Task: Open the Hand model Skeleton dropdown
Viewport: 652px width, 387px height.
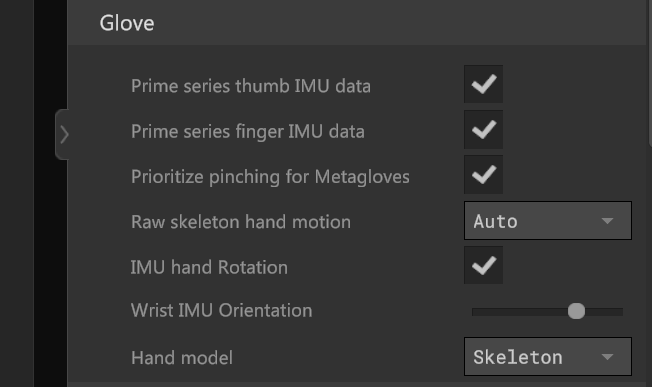Action: click(548, 357)
